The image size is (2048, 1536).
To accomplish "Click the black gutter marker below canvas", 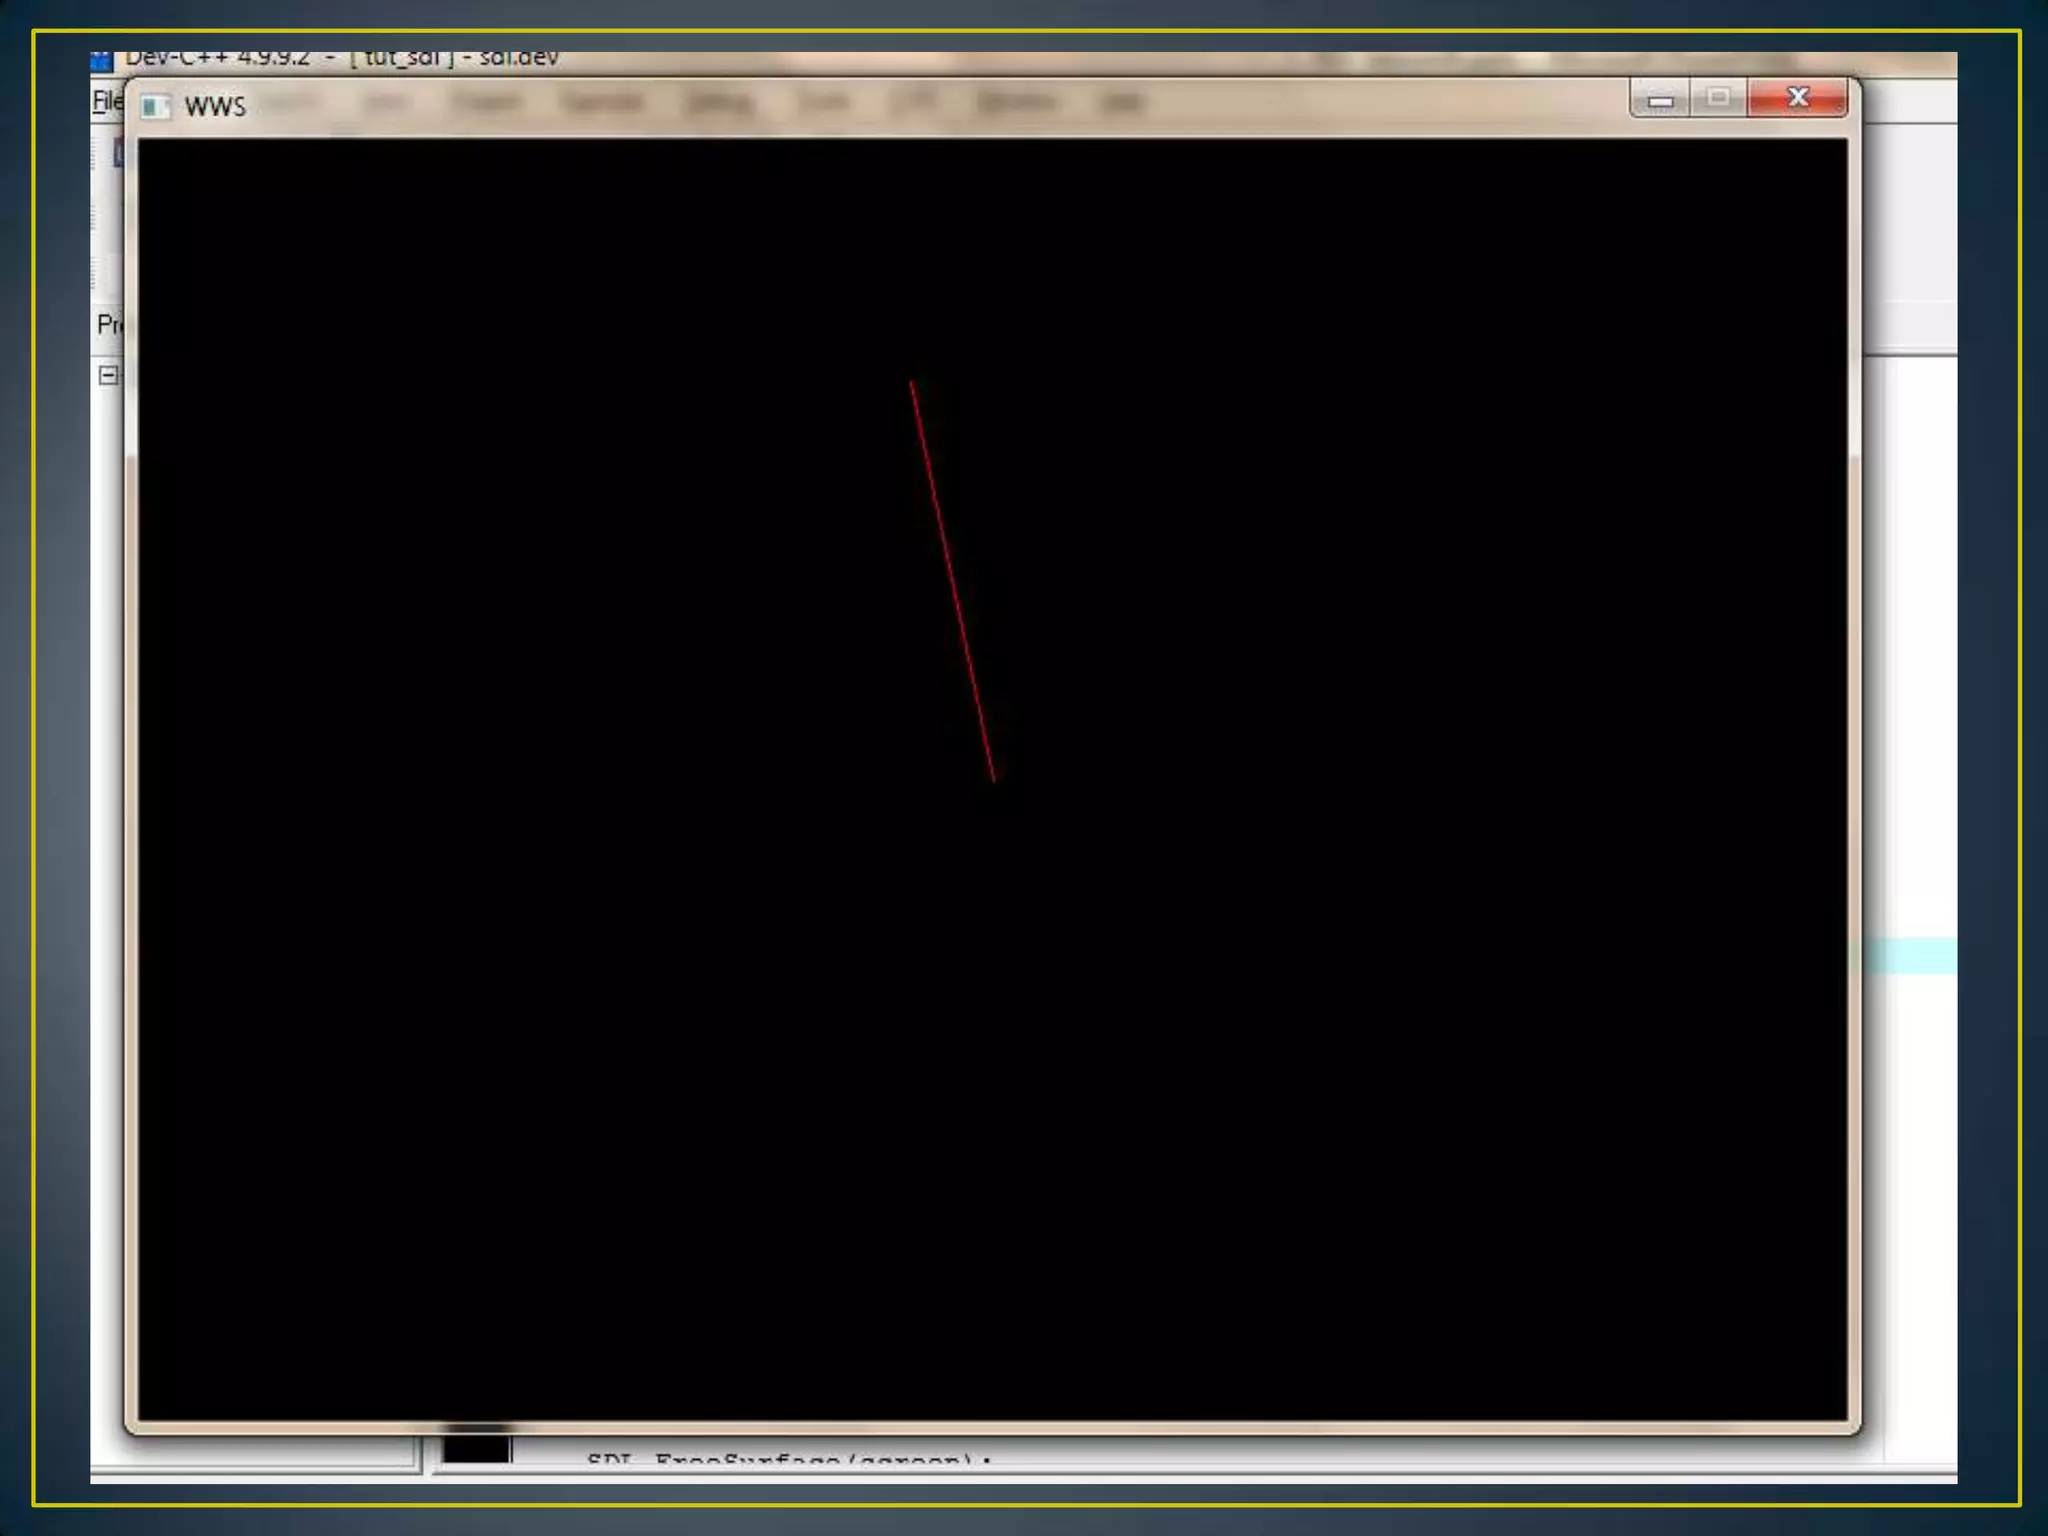I will [x=476, y=1449].
